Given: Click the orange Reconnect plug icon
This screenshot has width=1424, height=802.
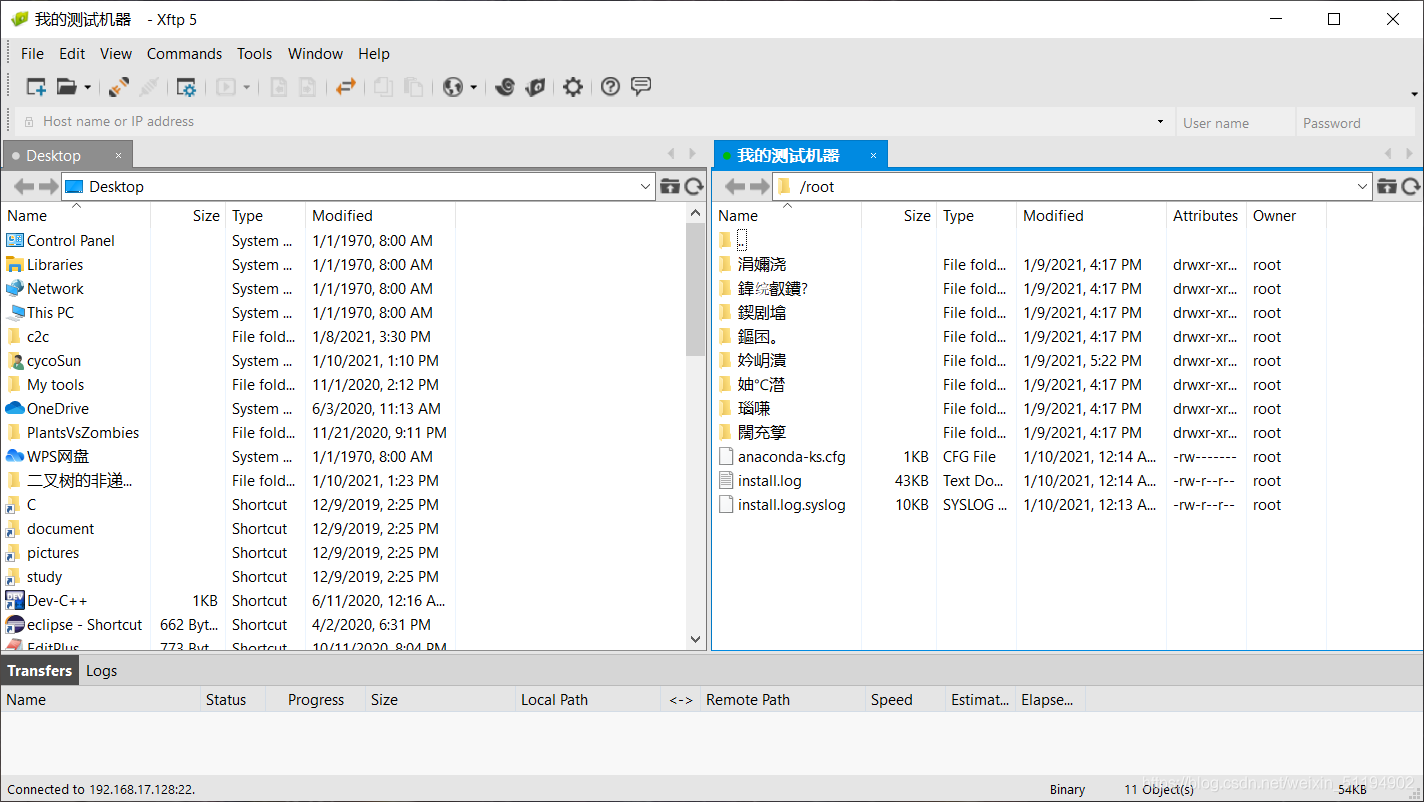Looking at the screenshot, I should (x=119, y=87).
